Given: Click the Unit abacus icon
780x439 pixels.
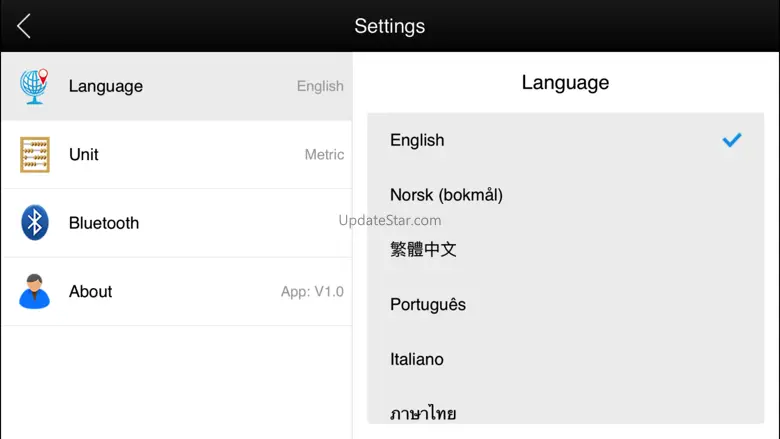Looking at the screenshot, I should 35,155.
